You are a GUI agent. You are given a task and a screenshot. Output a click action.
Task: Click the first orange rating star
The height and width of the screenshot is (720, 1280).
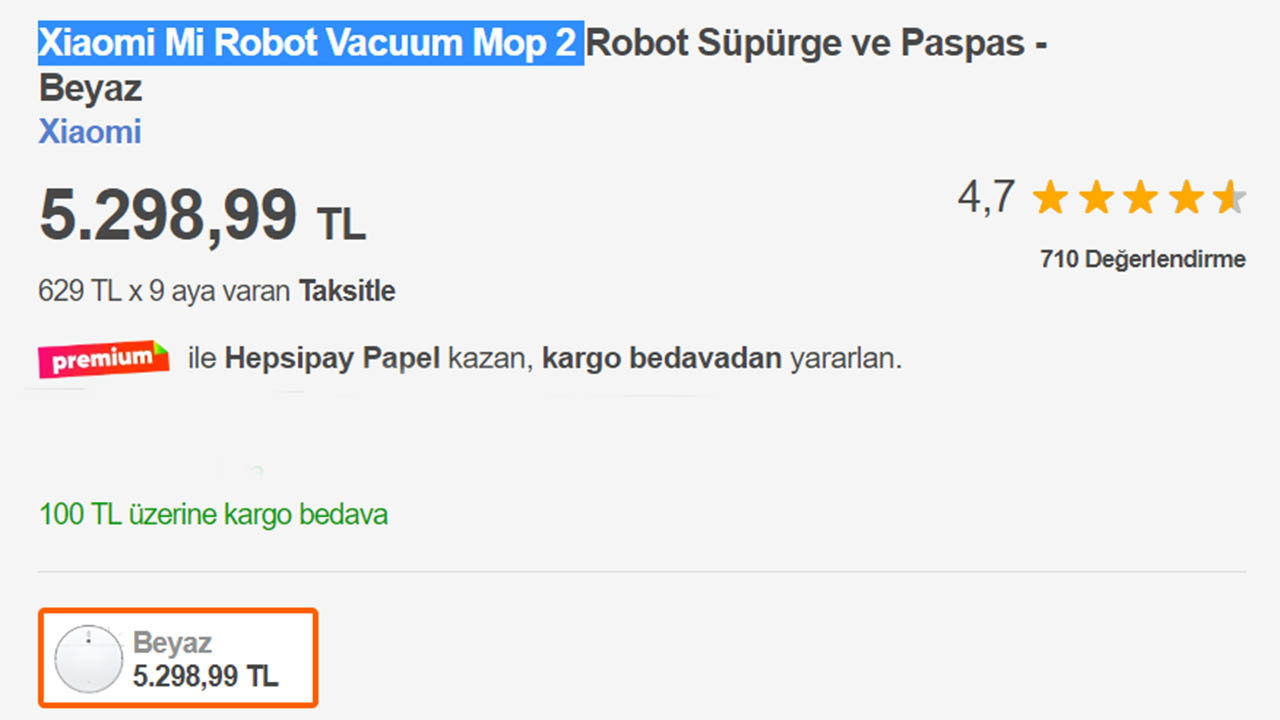coord(1050,198)
